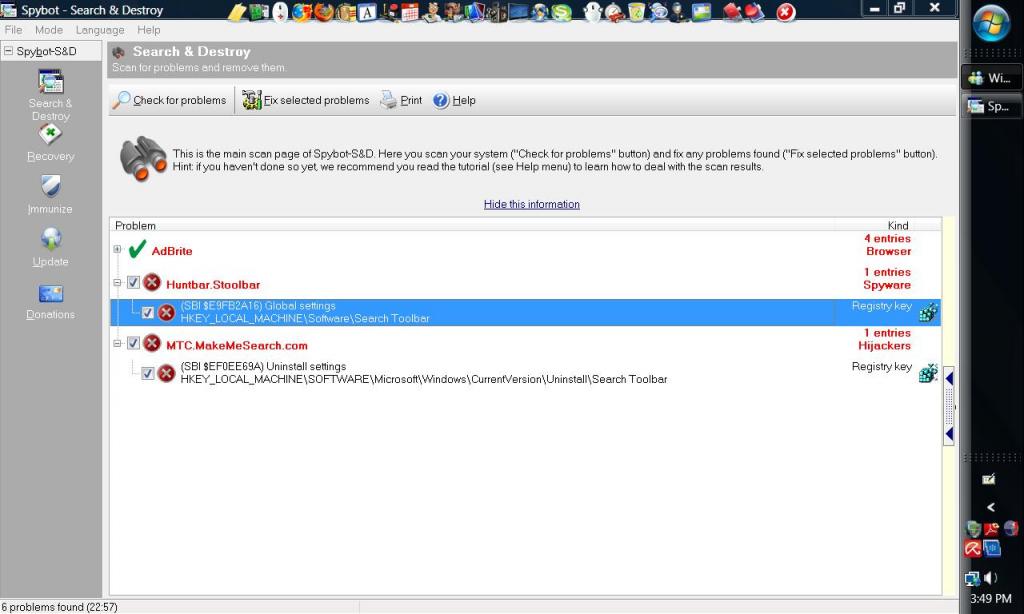Open the Recovery section icon

coord(50,135)
